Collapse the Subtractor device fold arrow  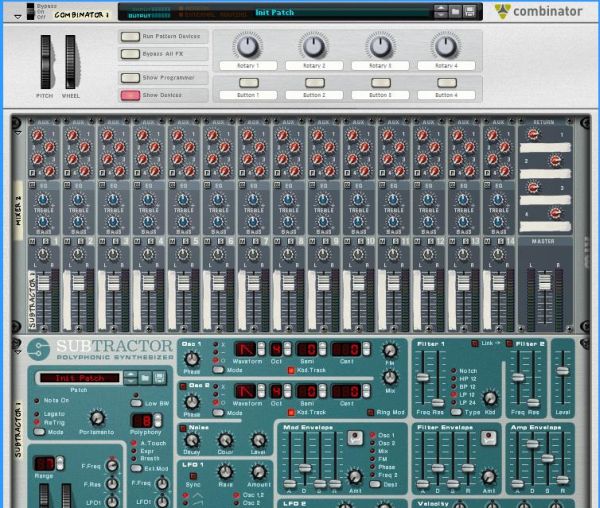(18, 351)
